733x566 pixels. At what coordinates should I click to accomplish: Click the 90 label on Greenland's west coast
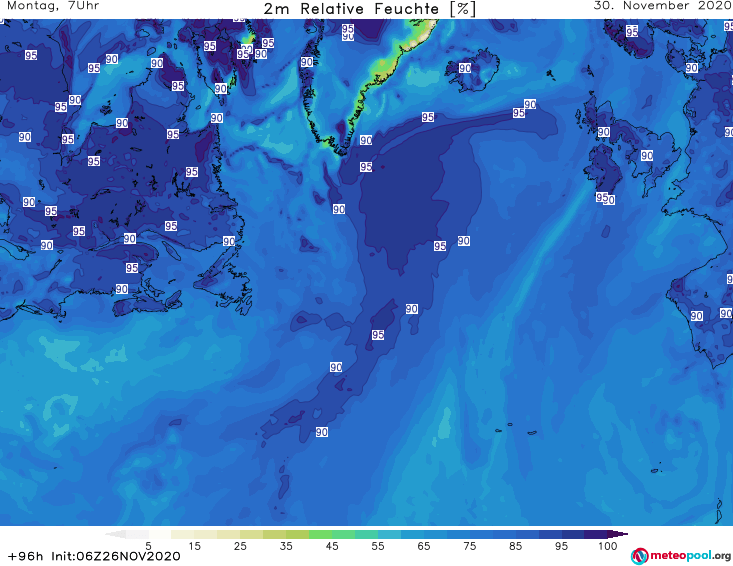[307, 62]
